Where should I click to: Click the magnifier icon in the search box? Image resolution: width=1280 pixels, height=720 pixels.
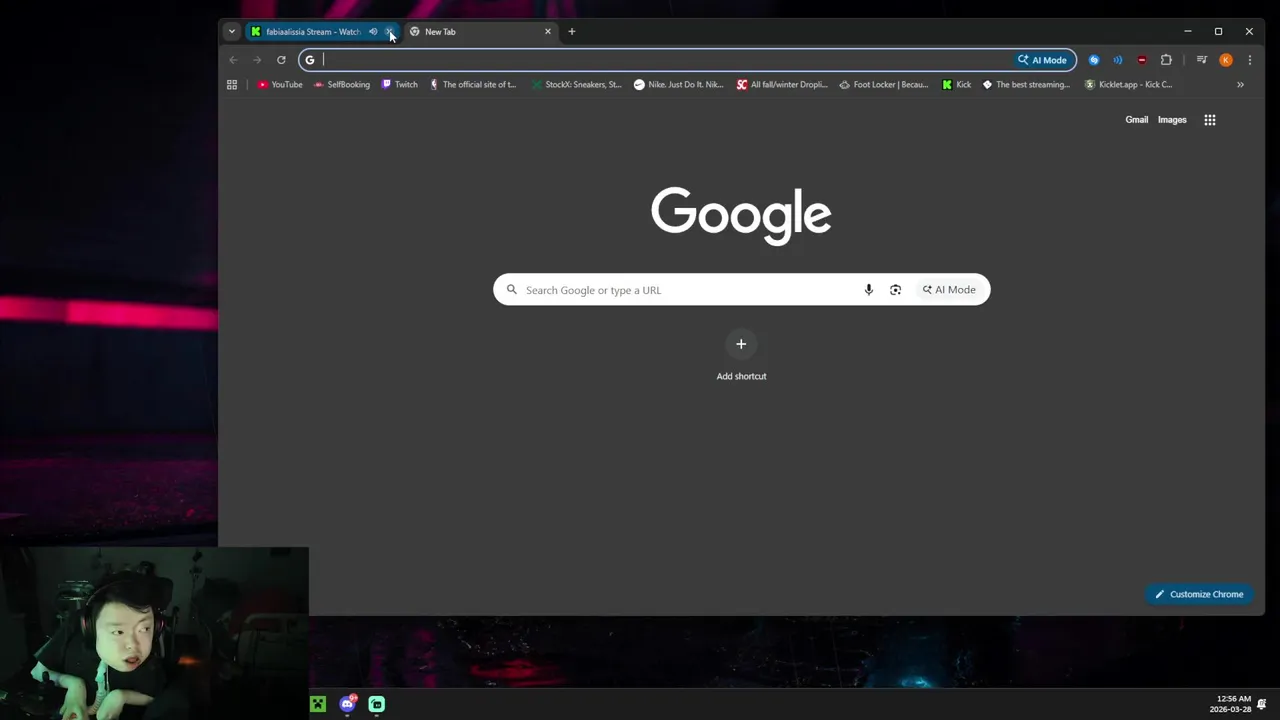pyautogui.click(x=512, y=290)
